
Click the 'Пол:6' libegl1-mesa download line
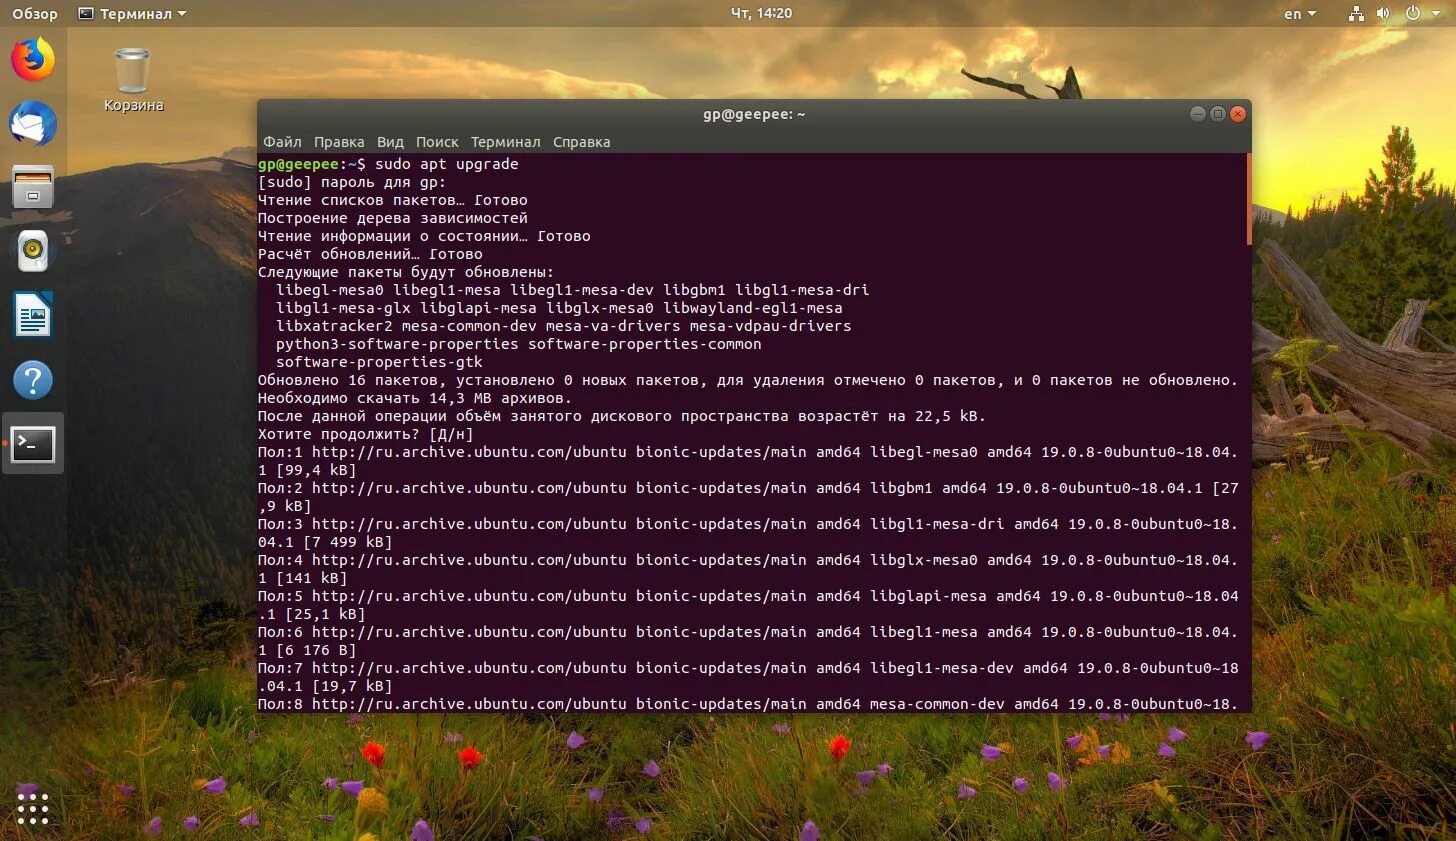tap(748, 641)
